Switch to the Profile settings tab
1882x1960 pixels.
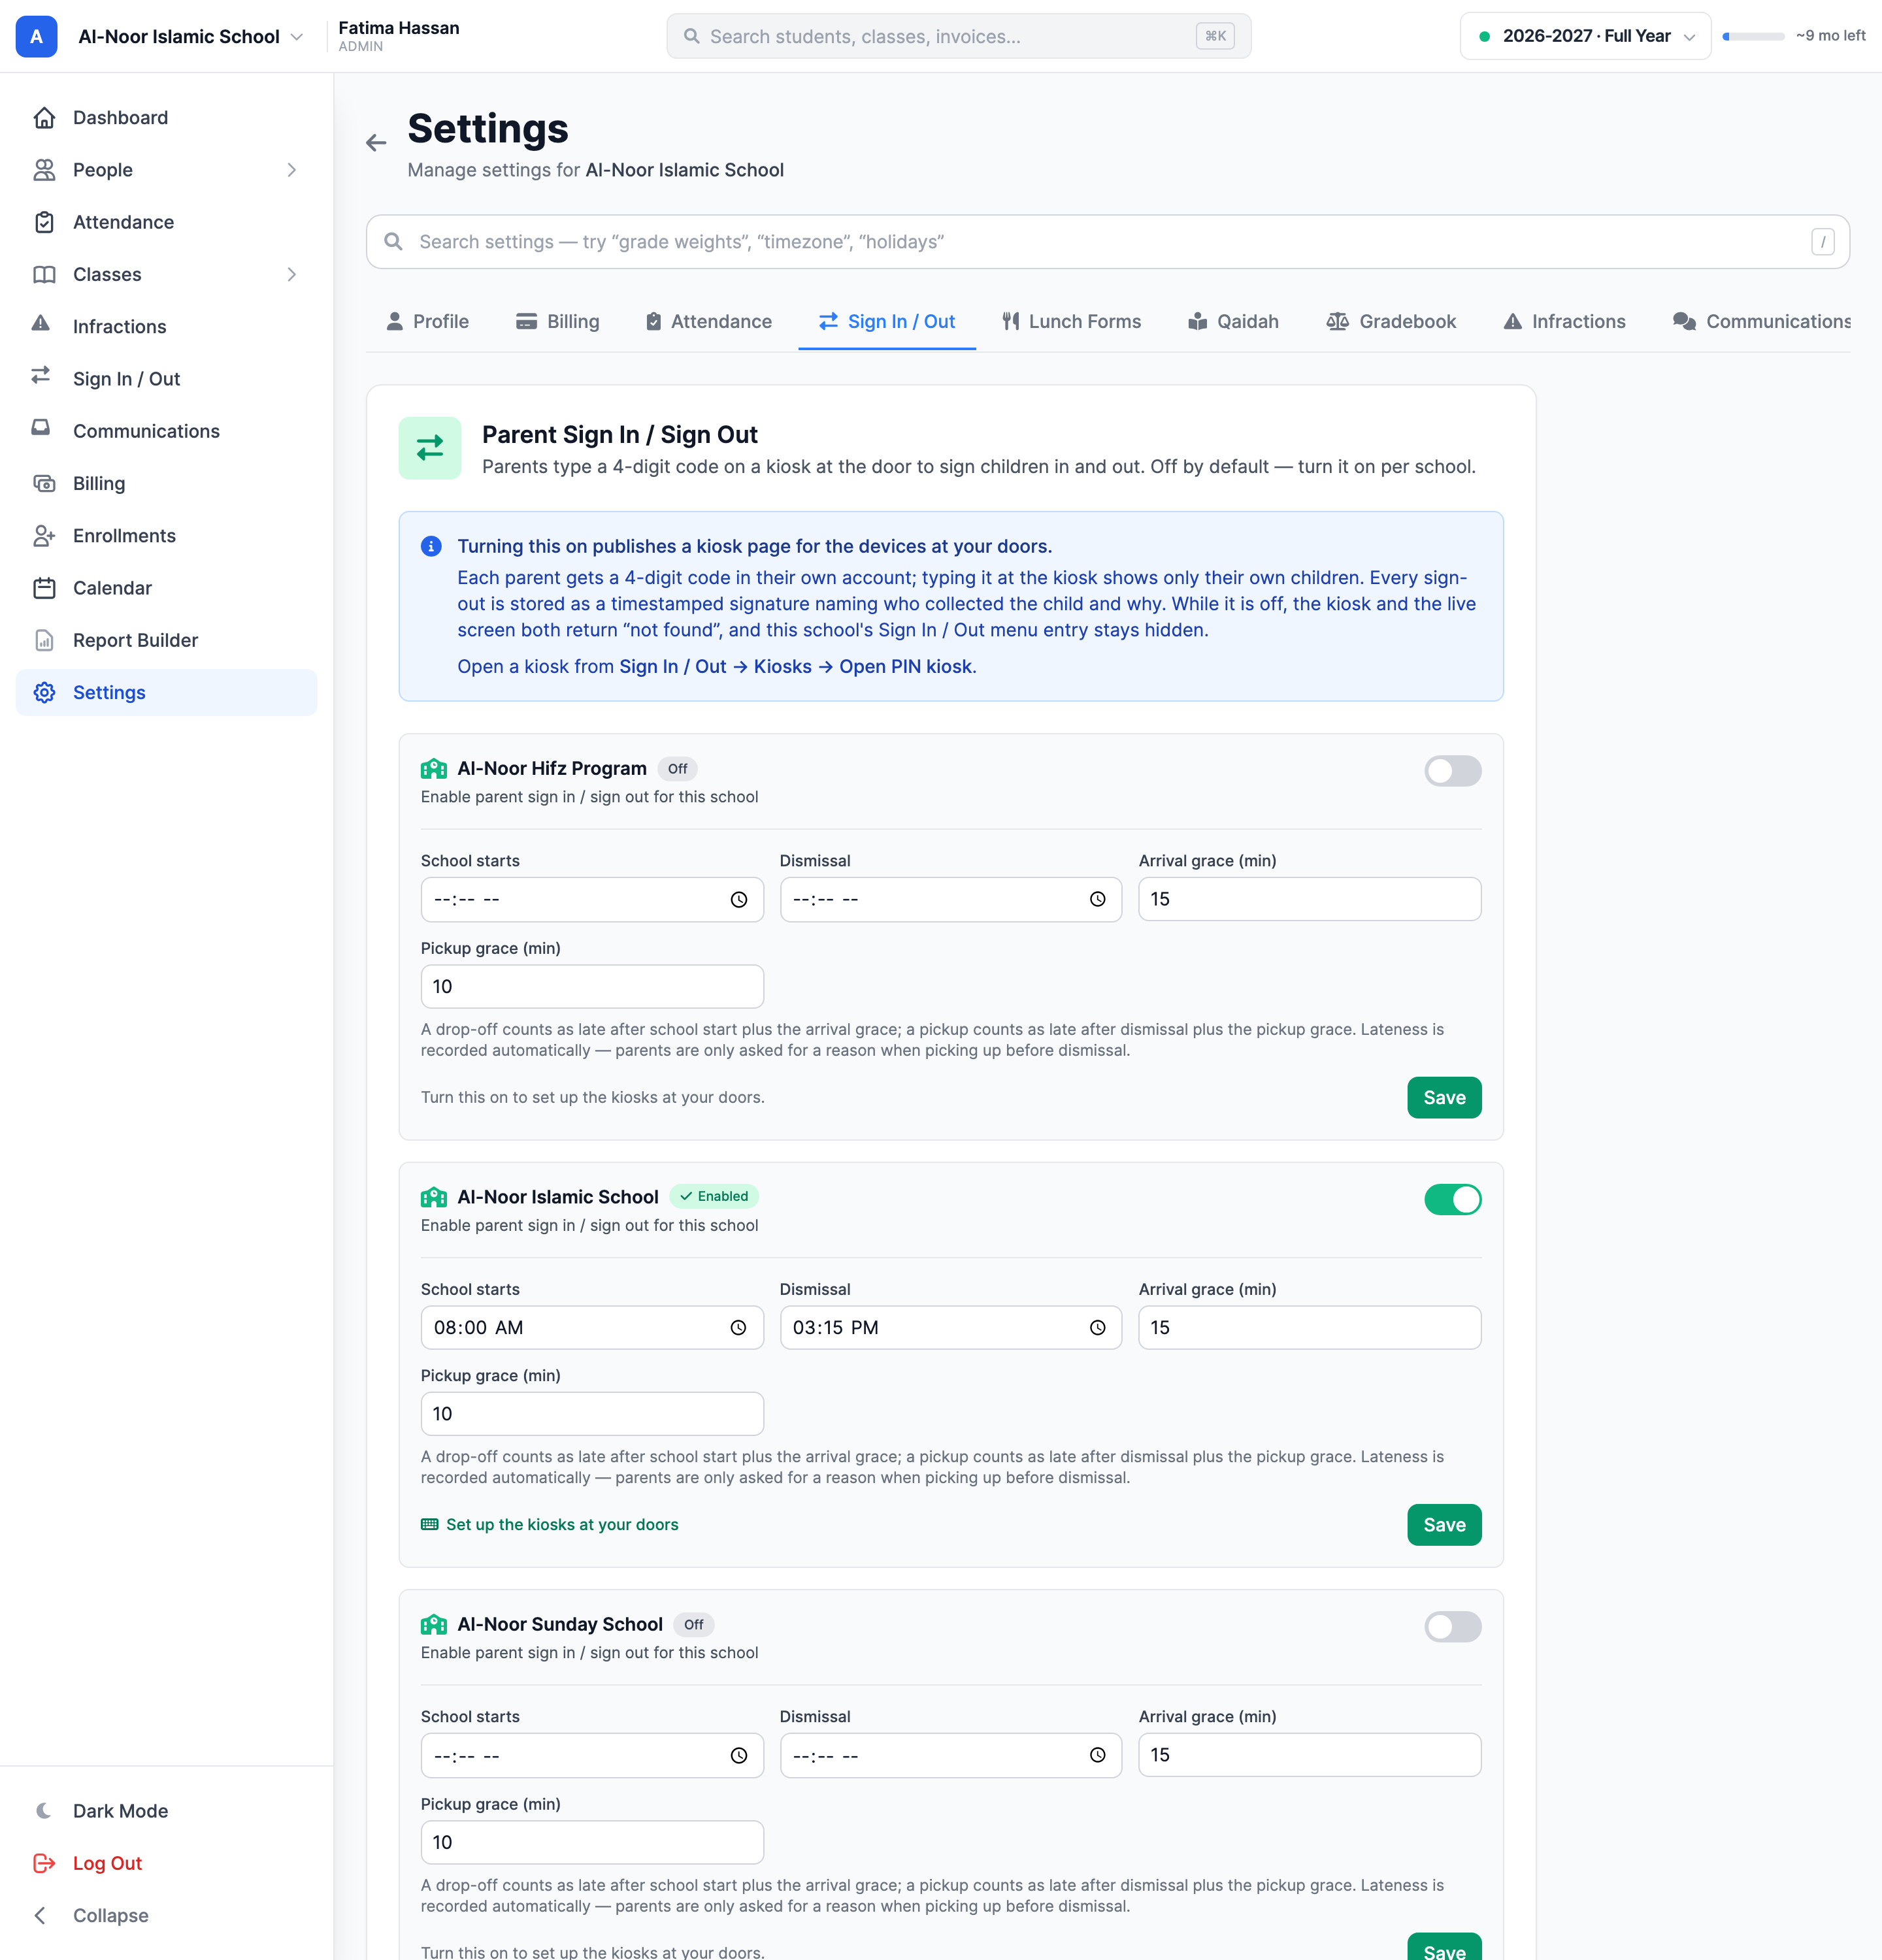pyautogui.click(x=427, y=321)
